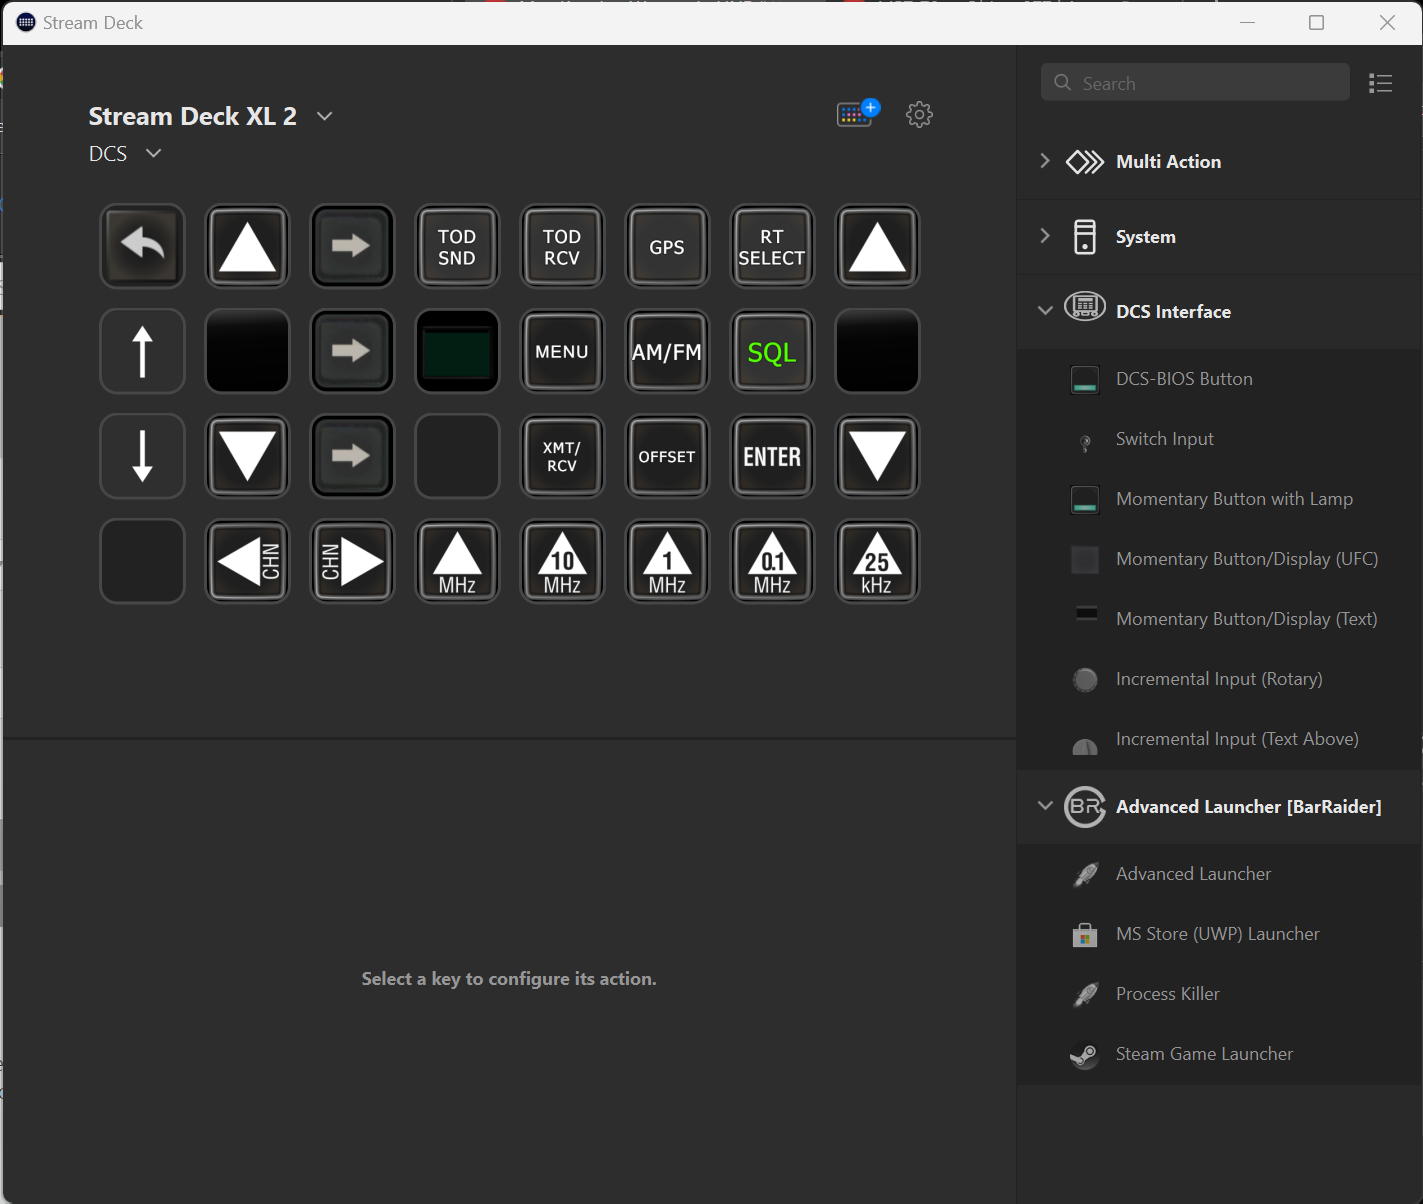Click the action Search field
This screenshot has width=1423, height=1204.
pyautogui.click(x=1195, y=83)
